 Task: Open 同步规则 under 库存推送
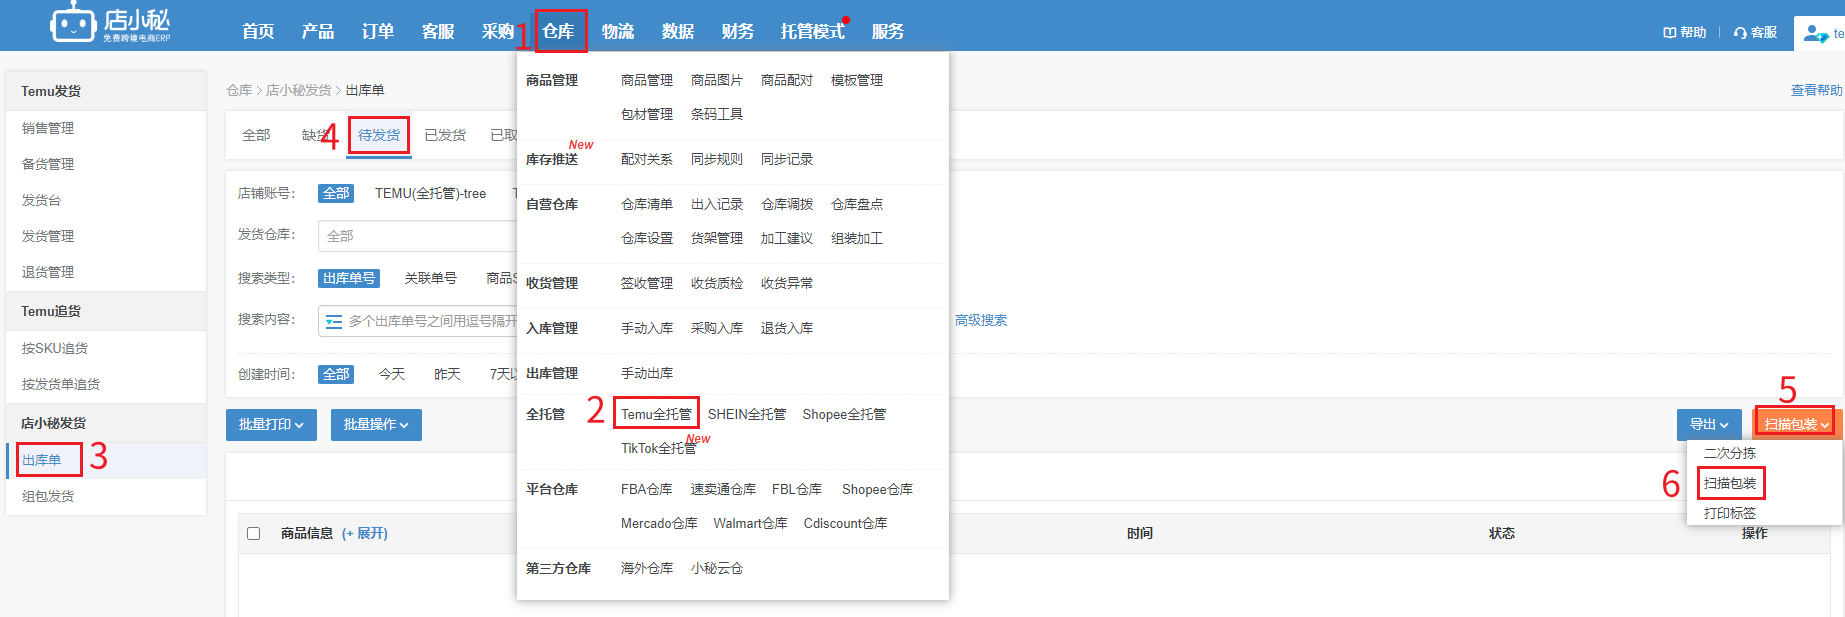(717, 159)
